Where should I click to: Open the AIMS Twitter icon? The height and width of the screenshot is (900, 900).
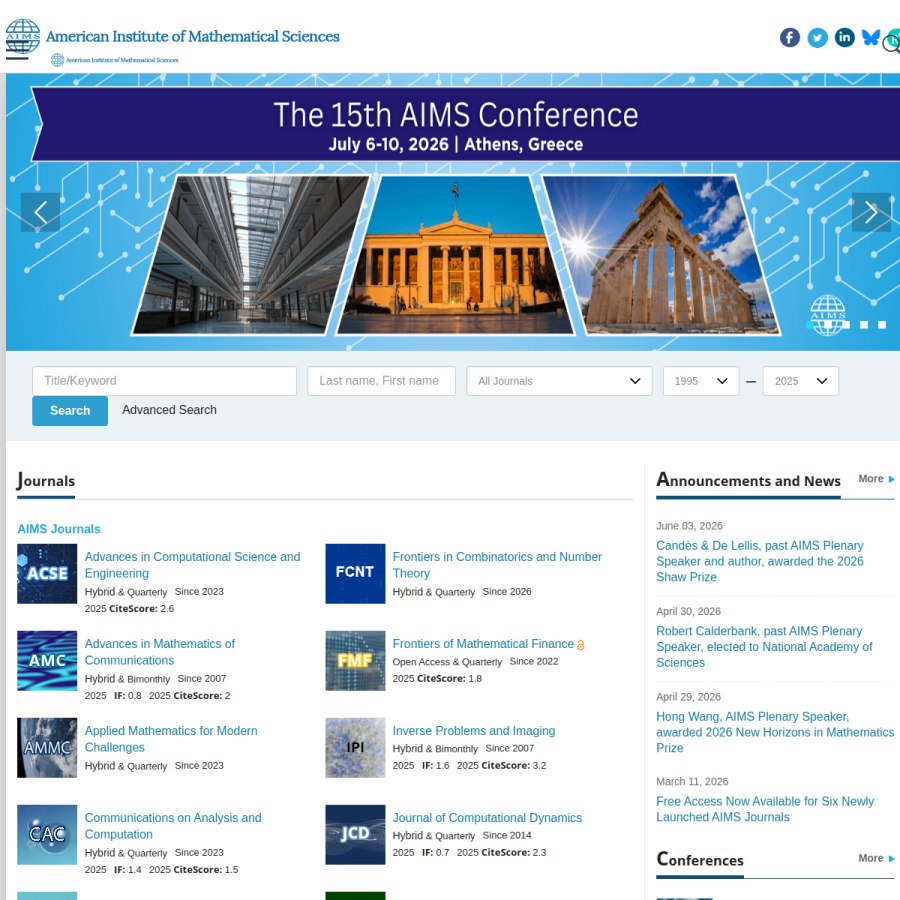pyautogui.click(x=817, y=38)
